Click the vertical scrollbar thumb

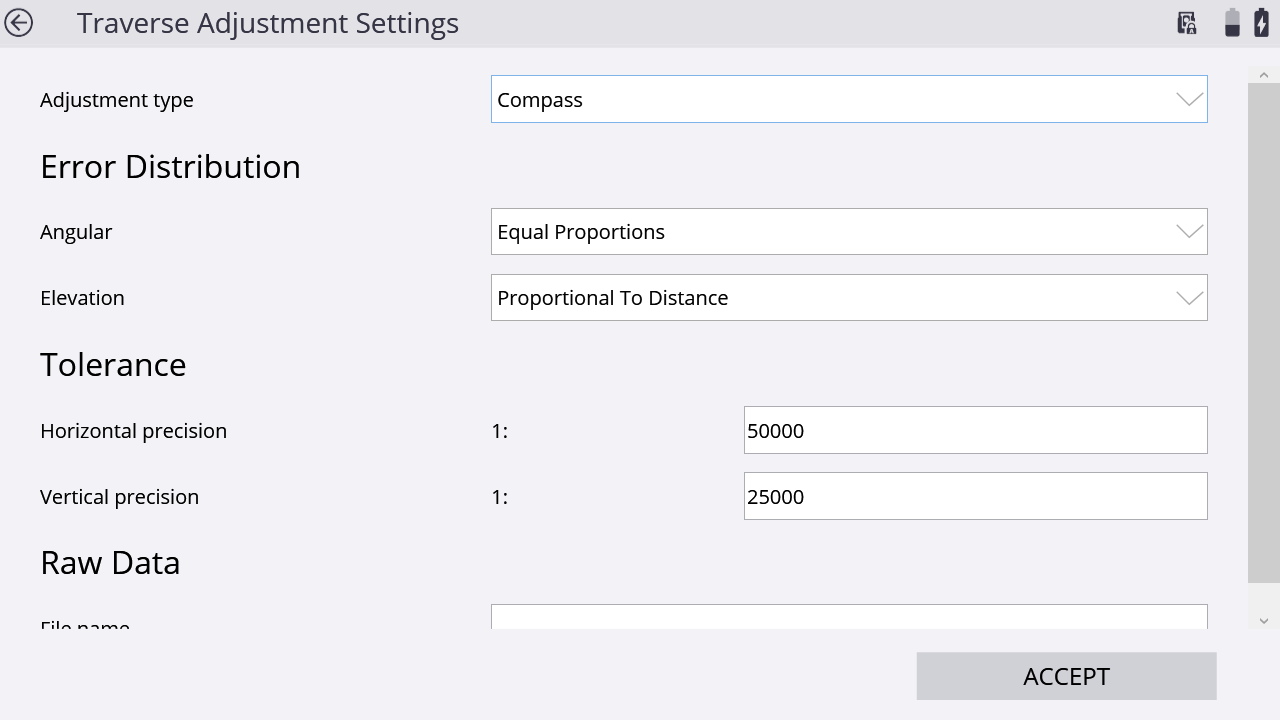coord(1264,333)
